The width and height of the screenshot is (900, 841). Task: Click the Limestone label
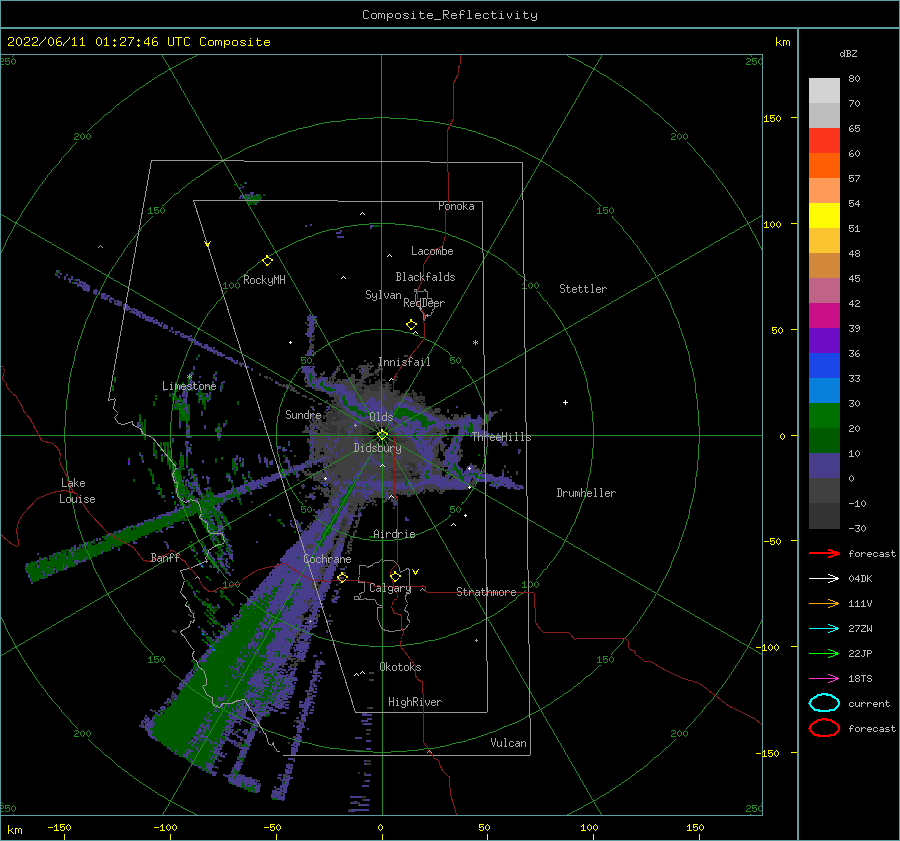point(189,386)
